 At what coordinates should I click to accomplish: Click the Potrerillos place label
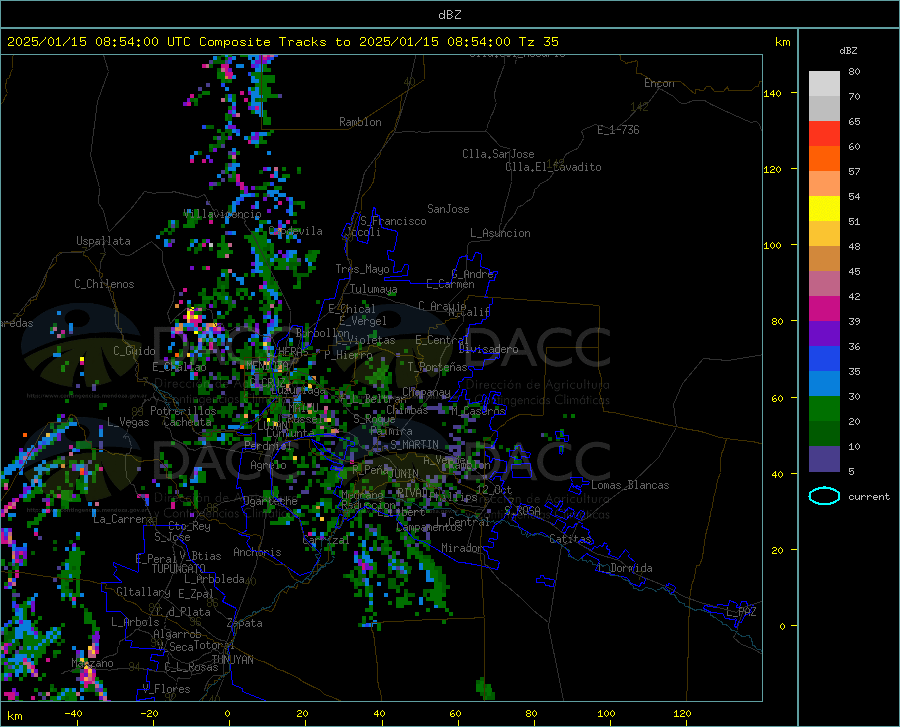click(x=183, y=411)
